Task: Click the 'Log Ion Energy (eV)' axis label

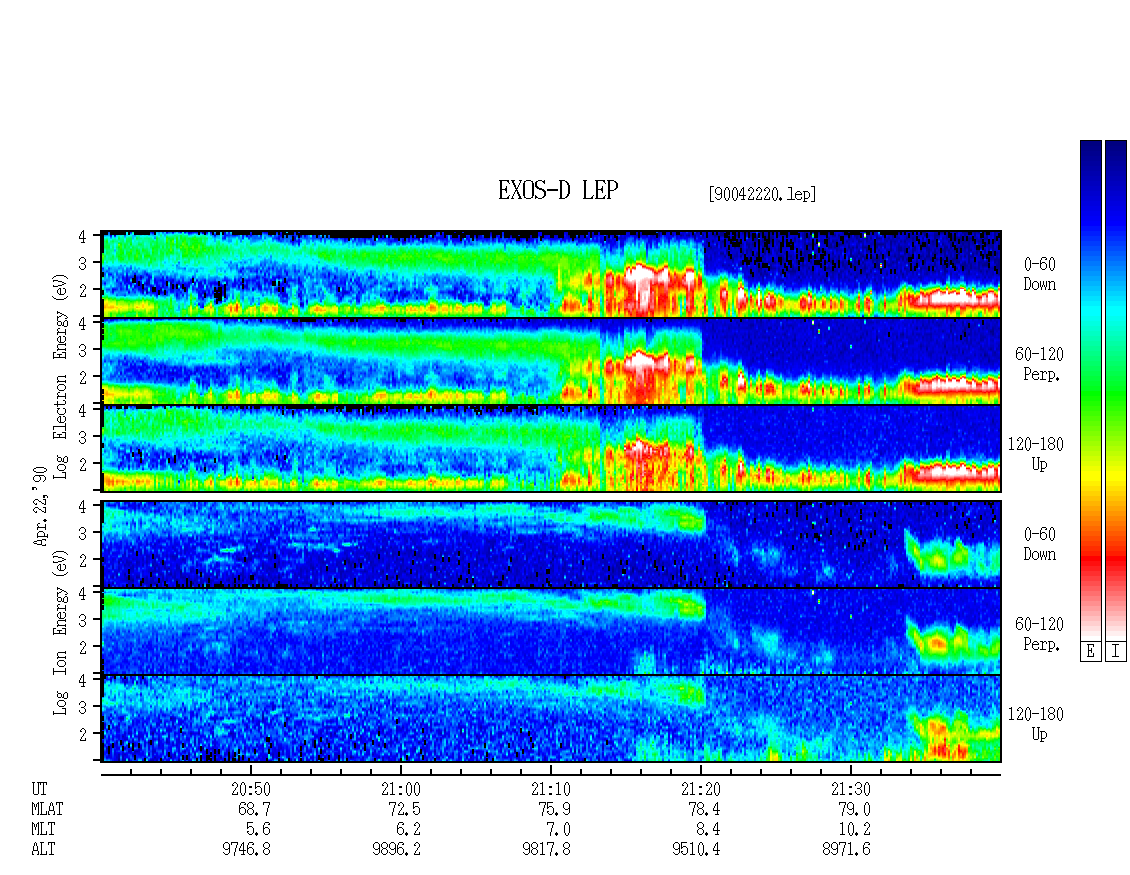Action: coord(61,633)
